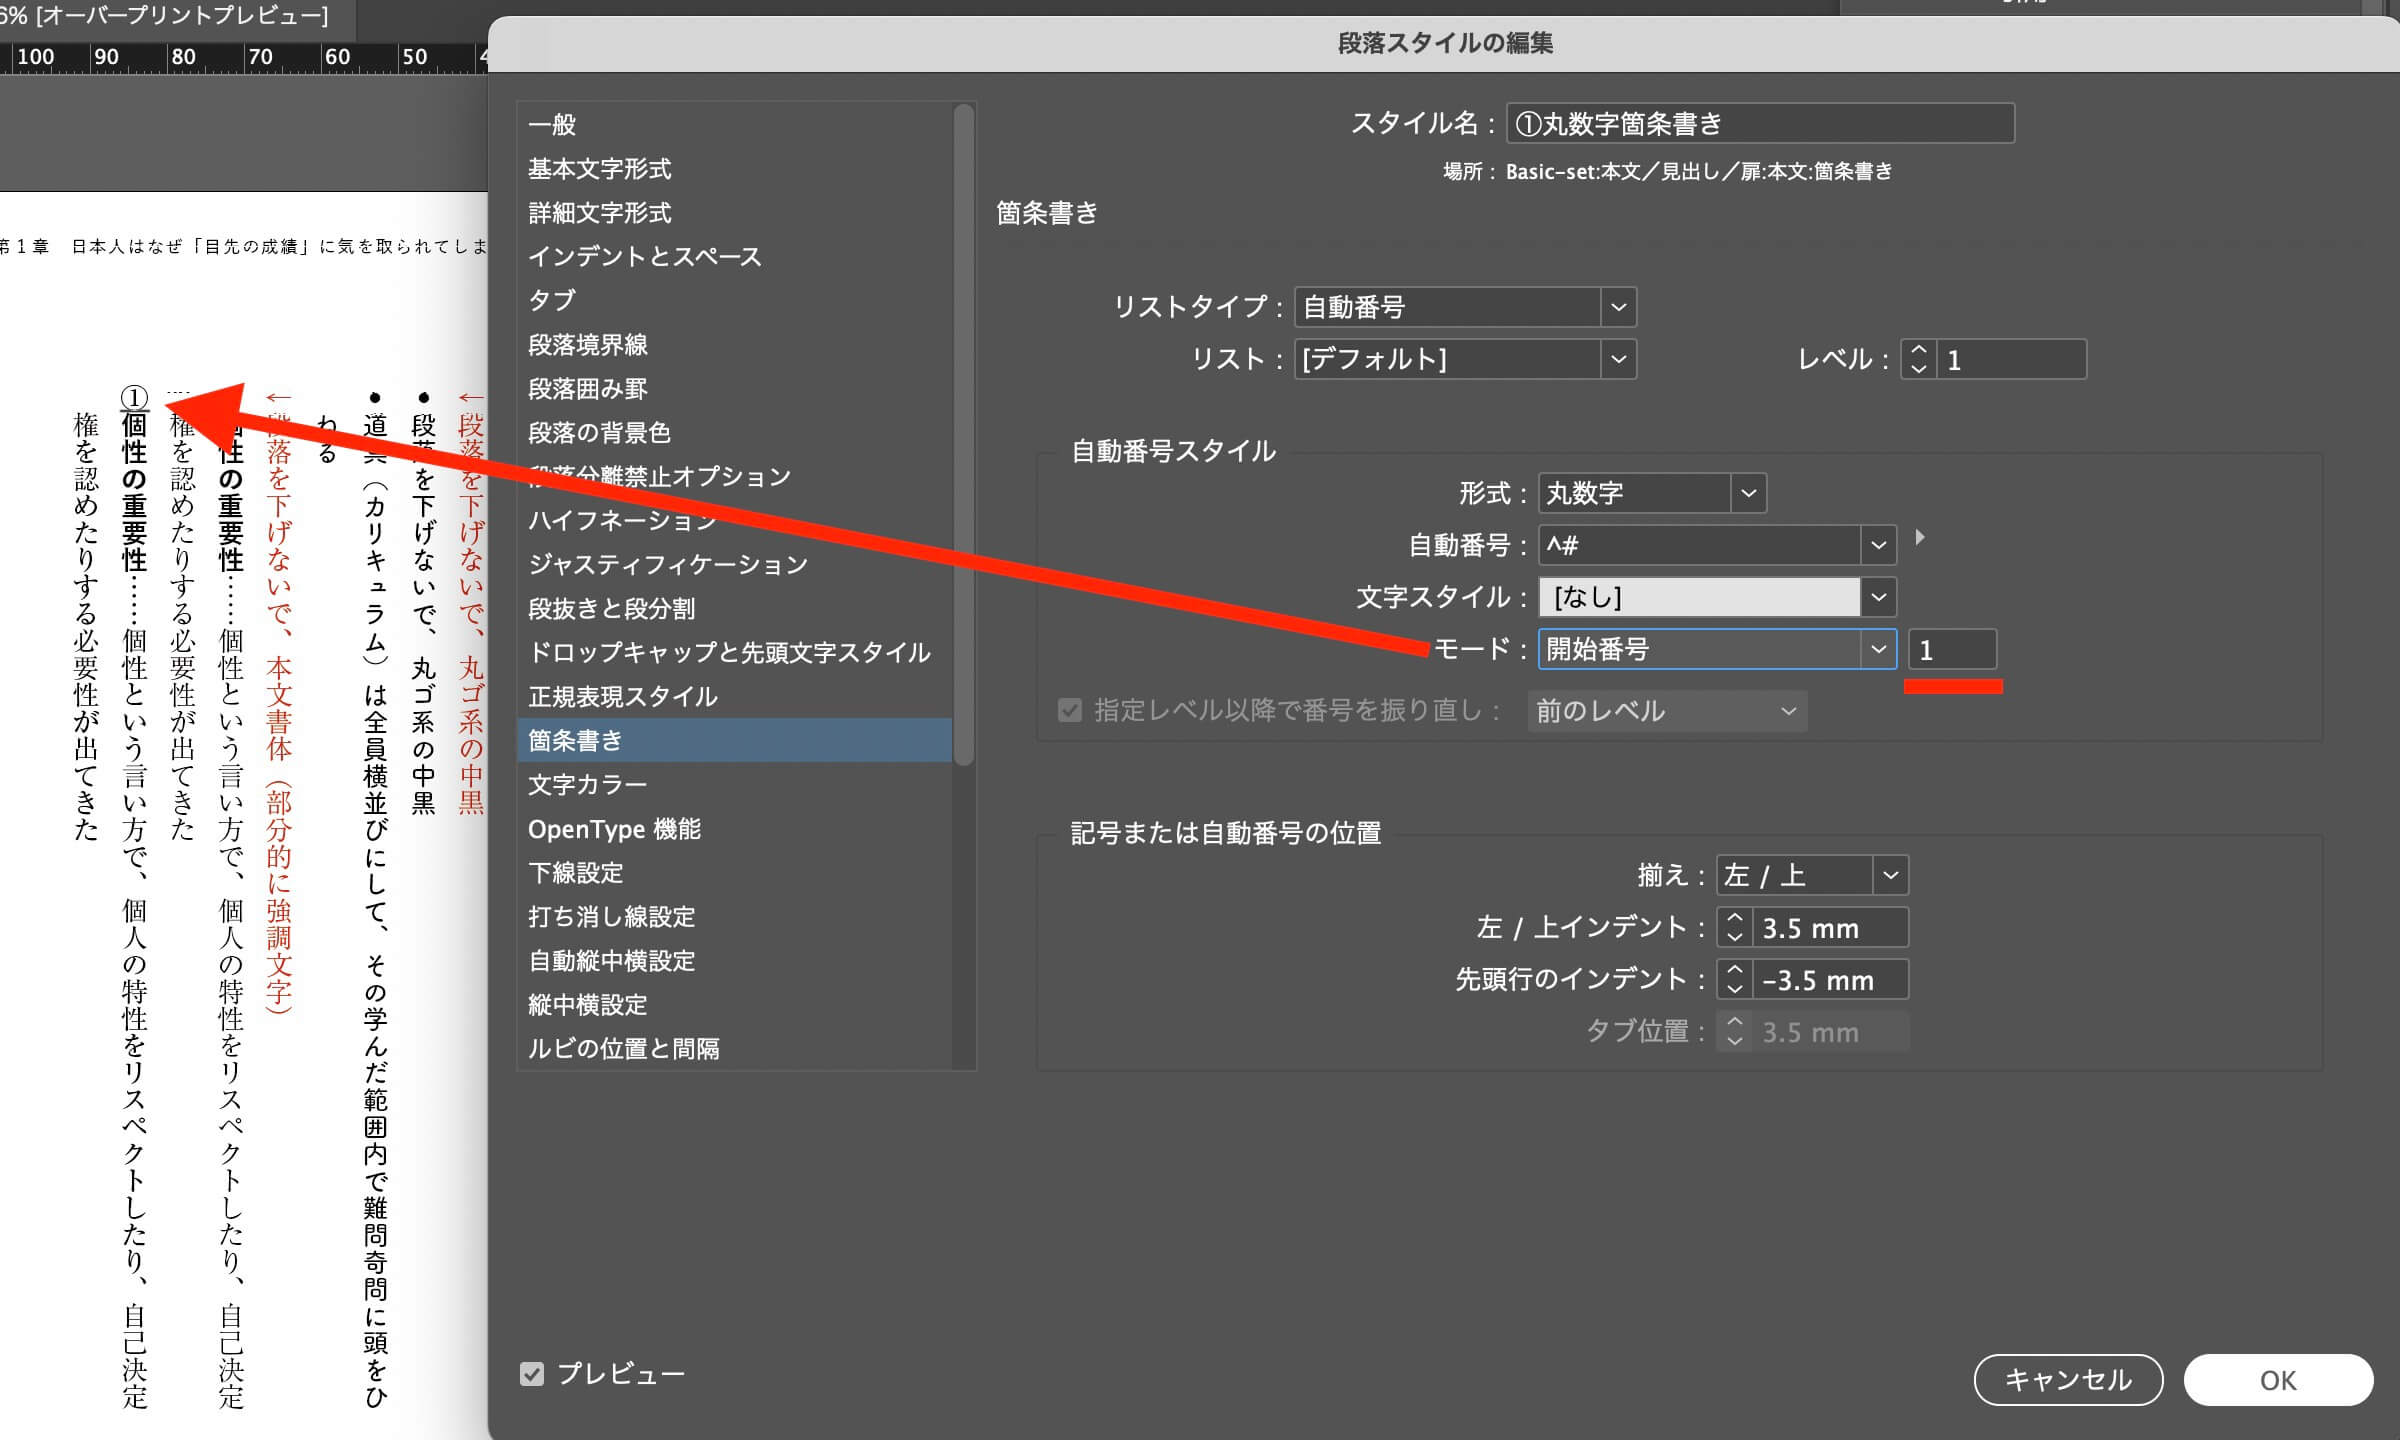
Task: Open the リスト [デフォルト] dropdown
Action: [x=1617, y=359]
